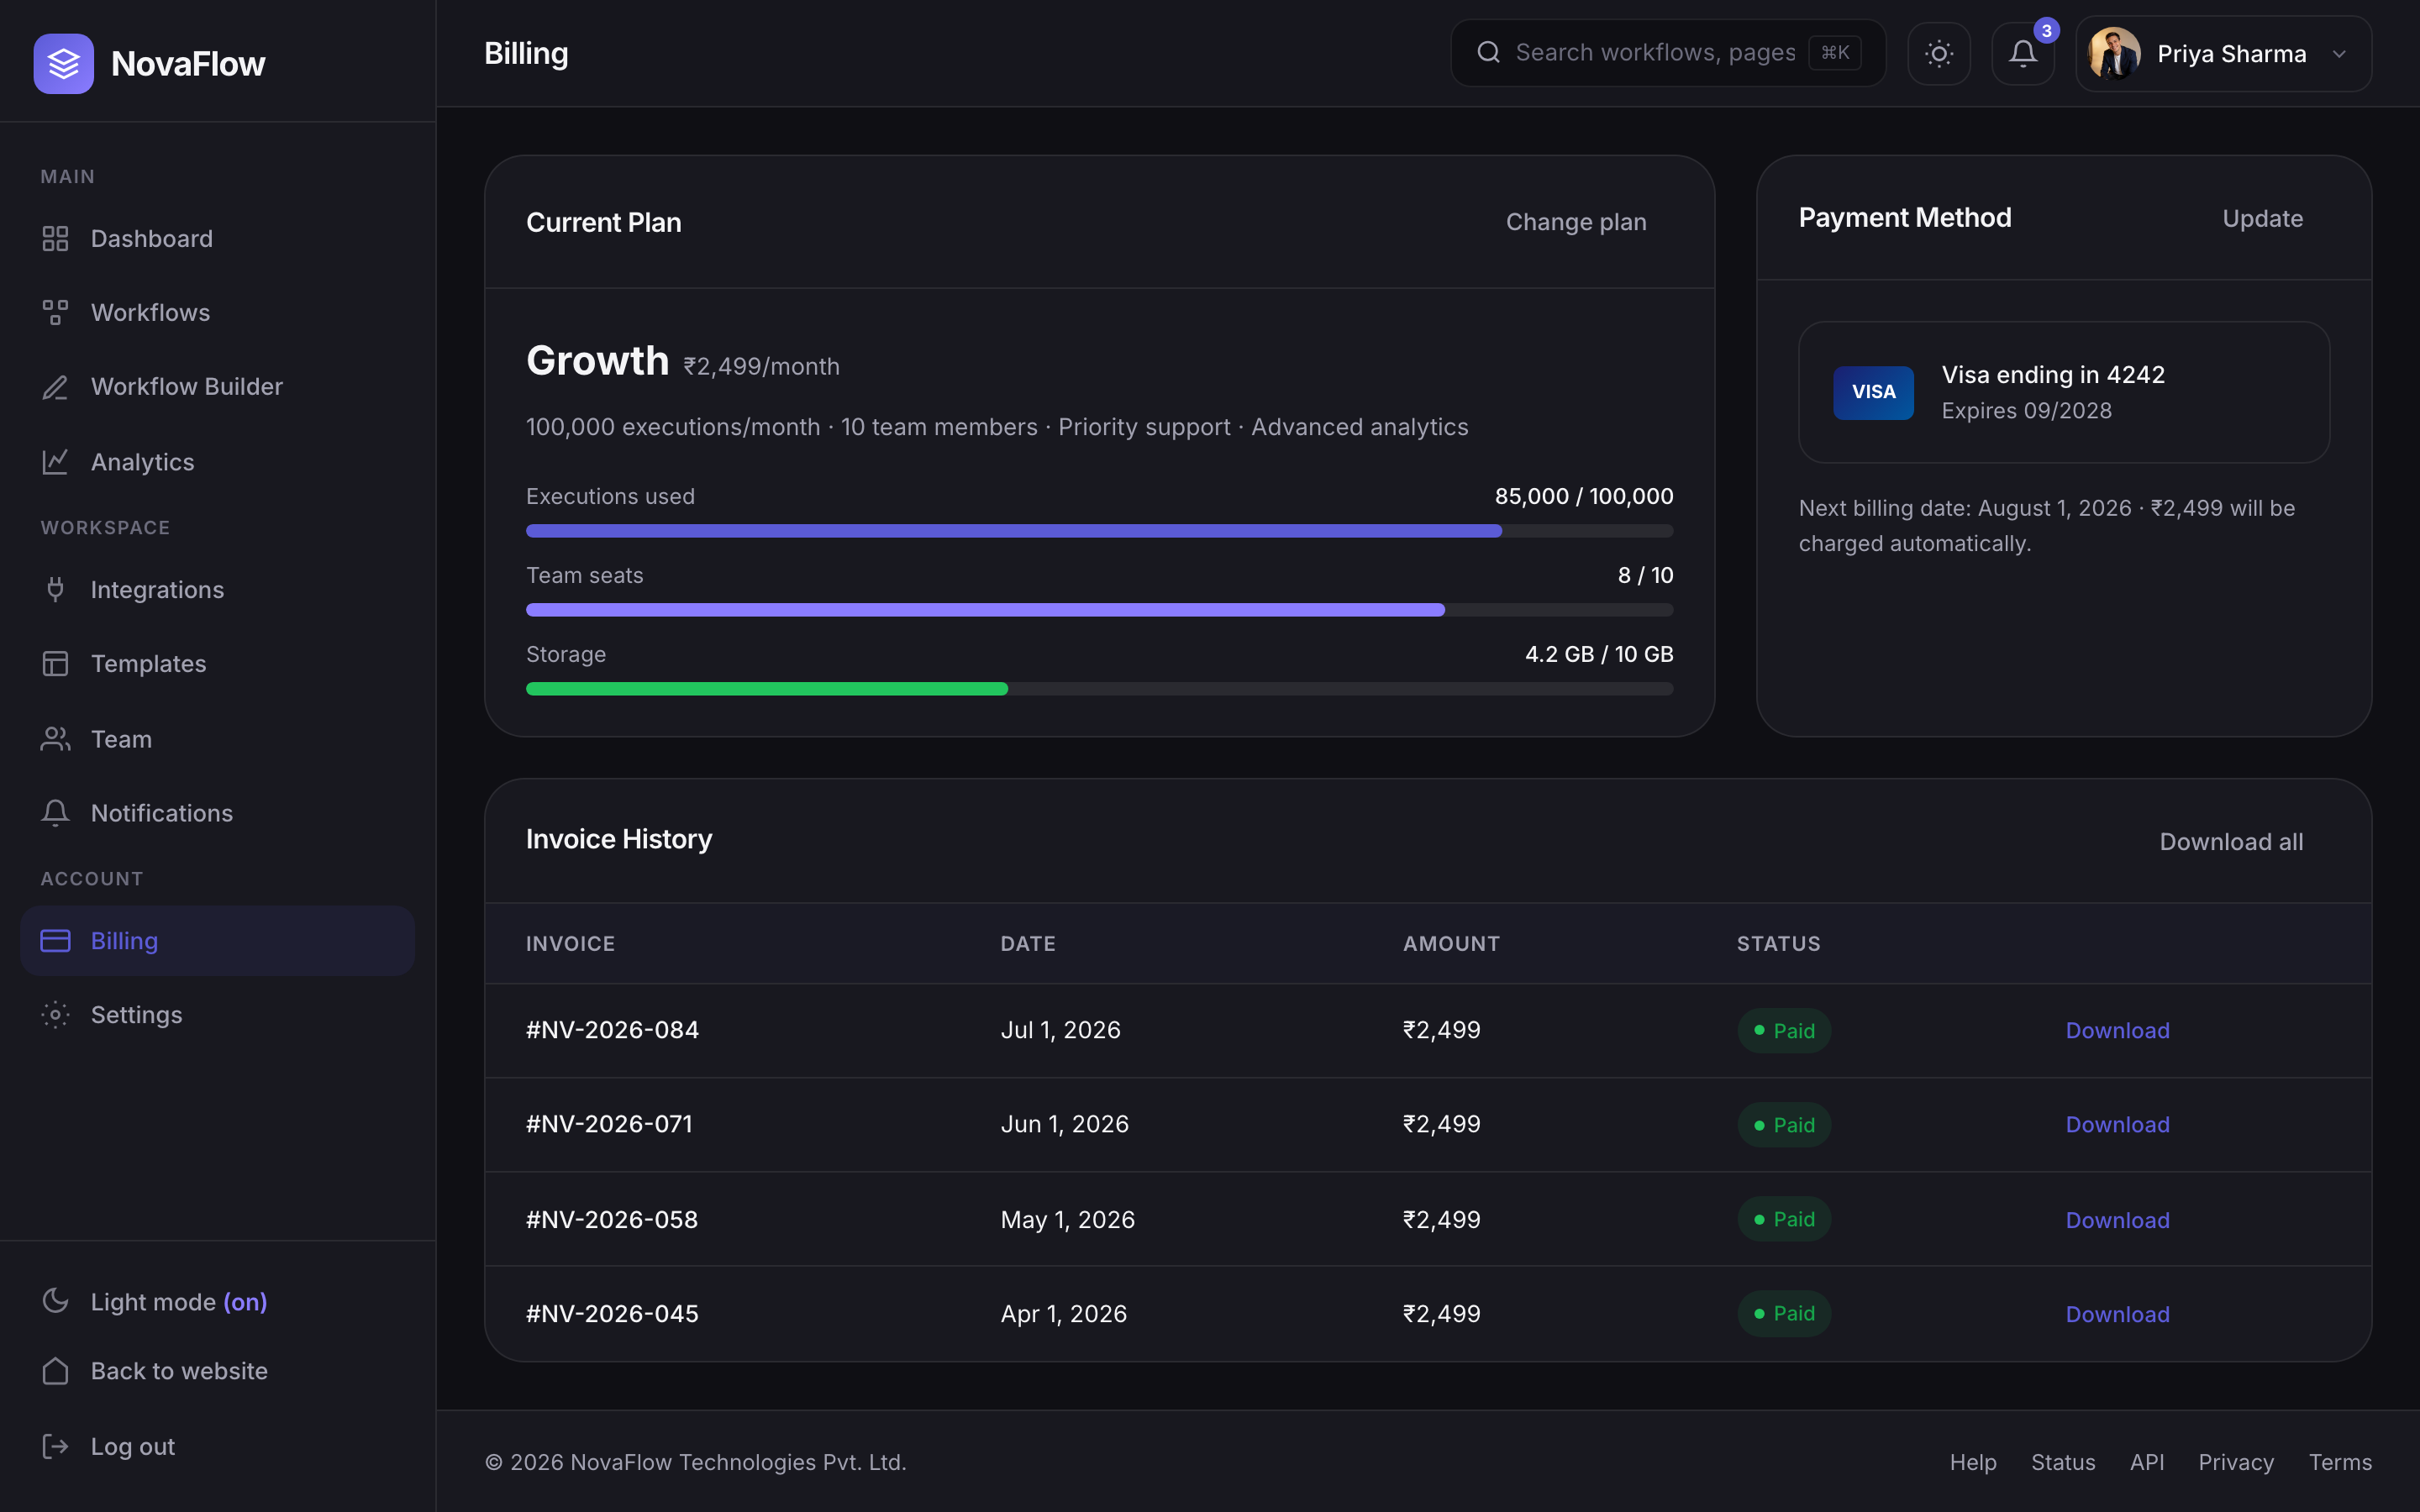Click the date Jun 1, 2026
Screen dimensions: 2420x1512
pos(1064,1125)
